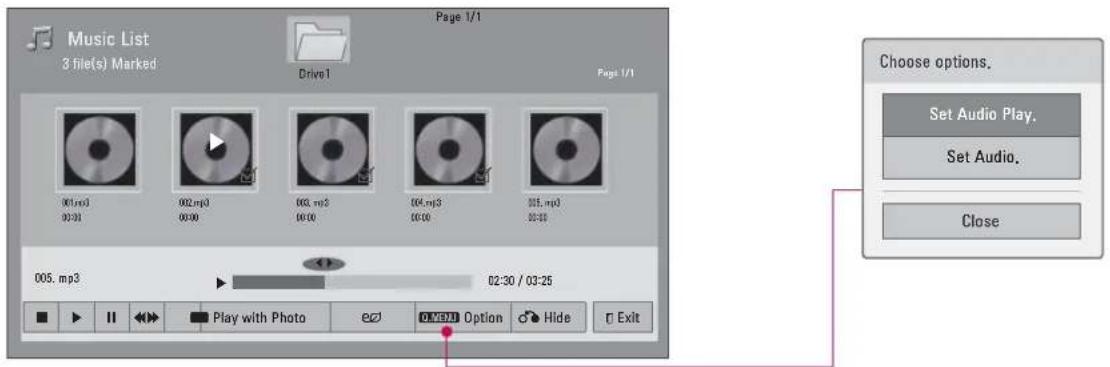
Task: Choose Set Audio Play. in options popup
Action: [981, 115]
